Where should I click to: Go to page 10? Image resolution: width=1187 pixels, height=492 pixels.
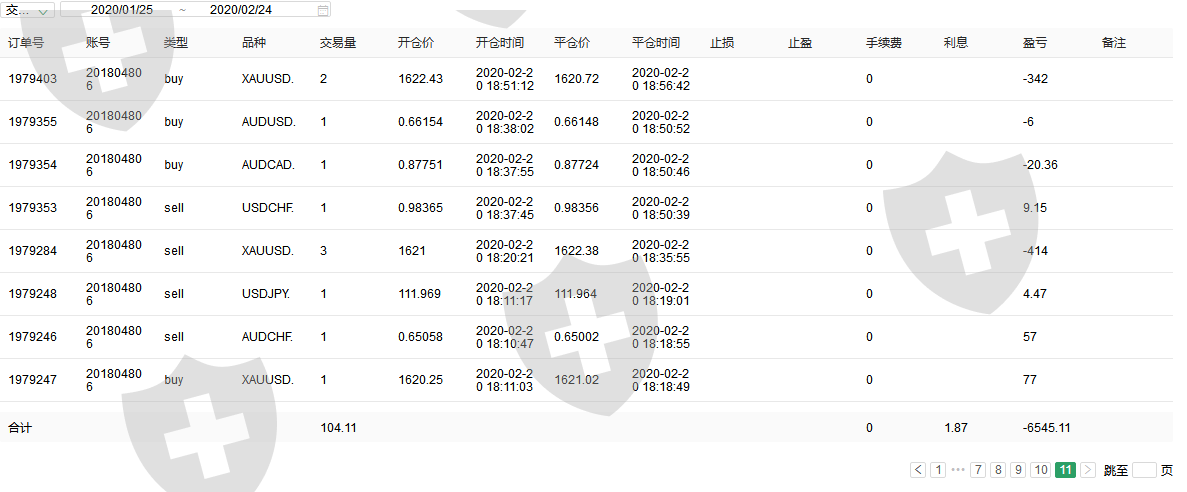click(x=1041, y=470)
